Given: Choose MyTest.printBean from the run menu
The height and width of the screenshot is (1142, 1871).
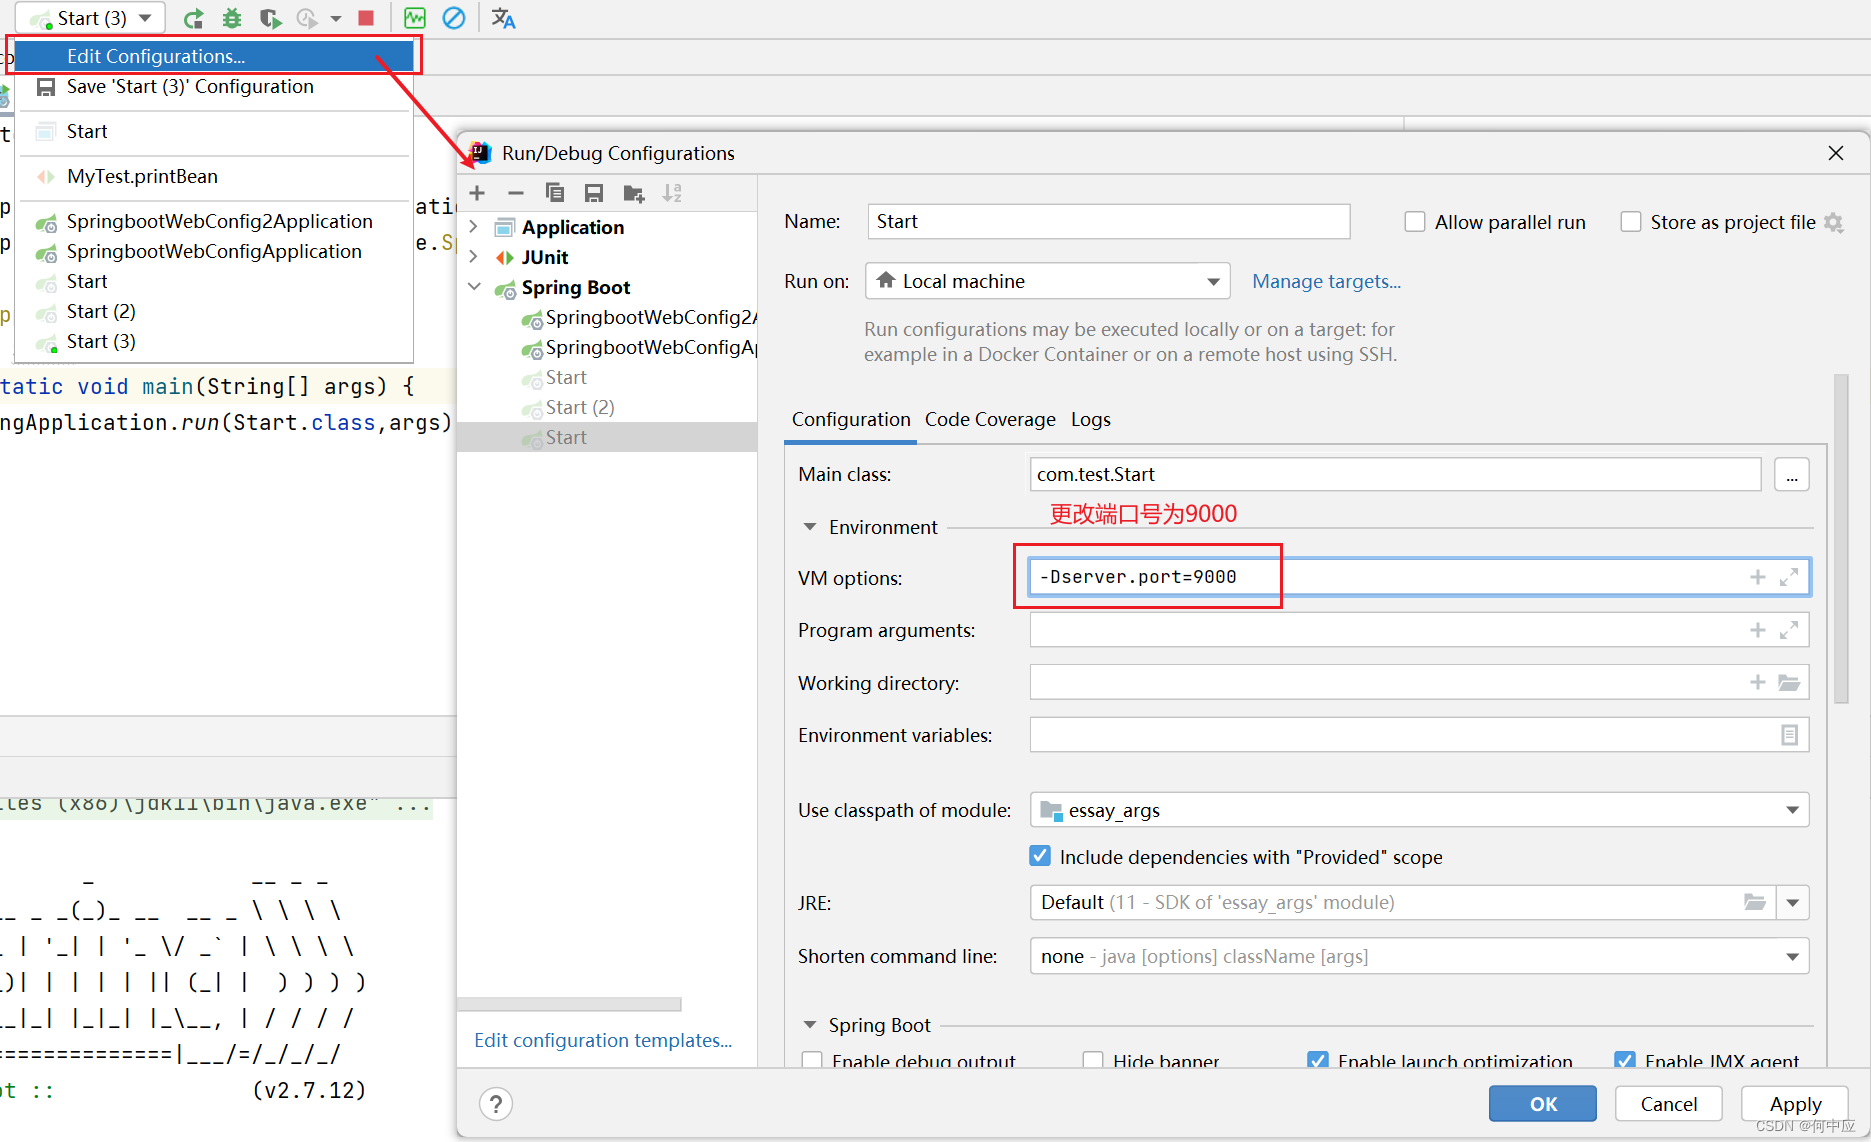Looking at the screenshot, I should pyautogui.click(x=214, y=176).
